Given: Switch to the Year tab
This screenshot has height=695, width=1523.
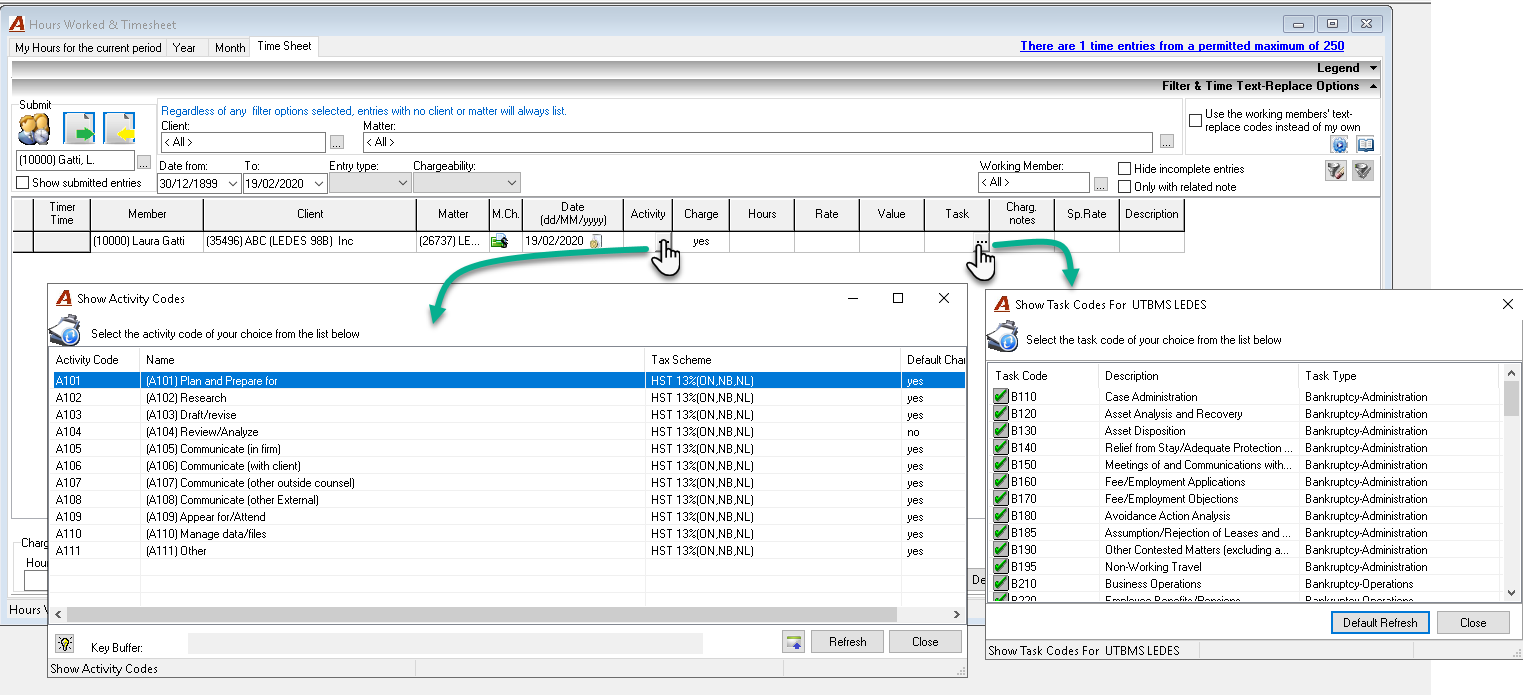Looking at the screenshot, I should pyautogui.click(x=184, y=48).
